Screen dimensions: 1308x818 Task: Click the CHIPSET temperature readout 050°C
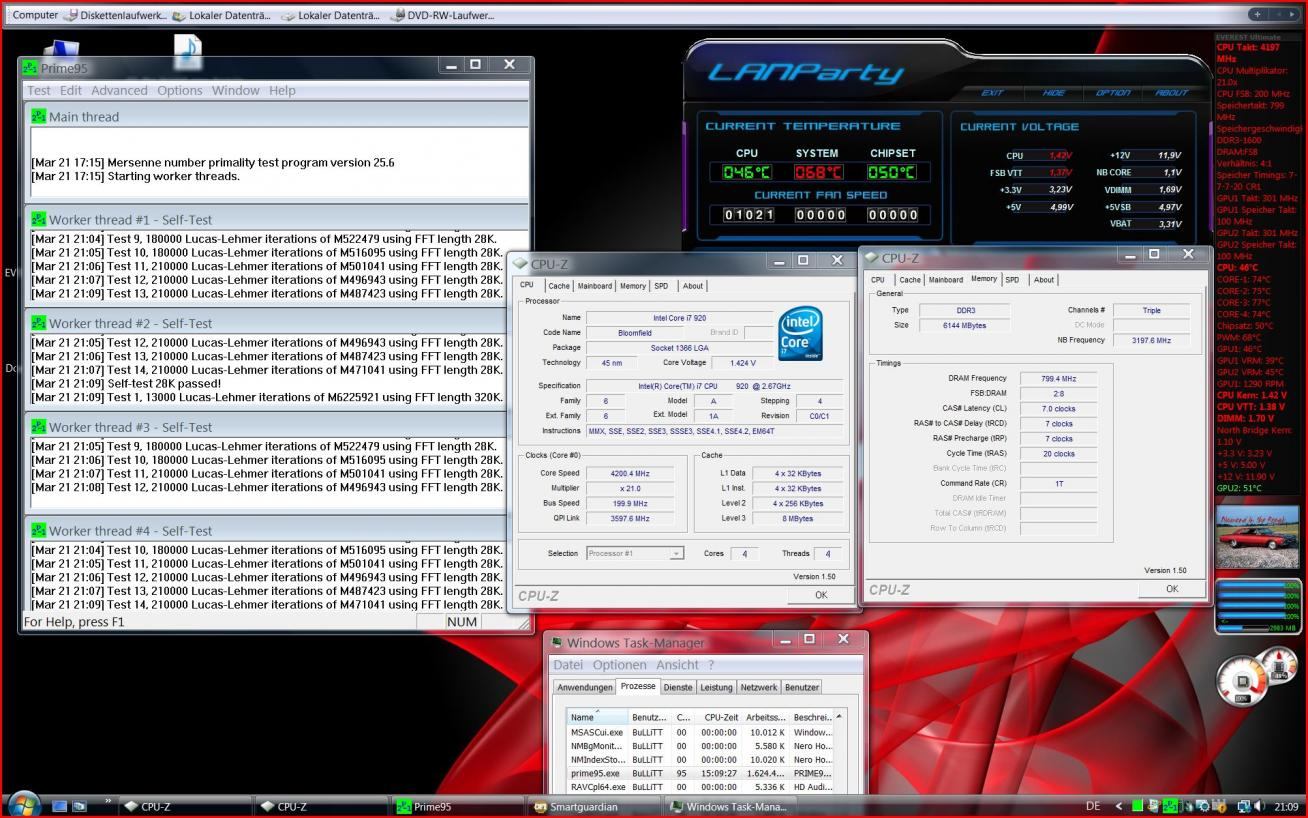[x=892, y=172]
